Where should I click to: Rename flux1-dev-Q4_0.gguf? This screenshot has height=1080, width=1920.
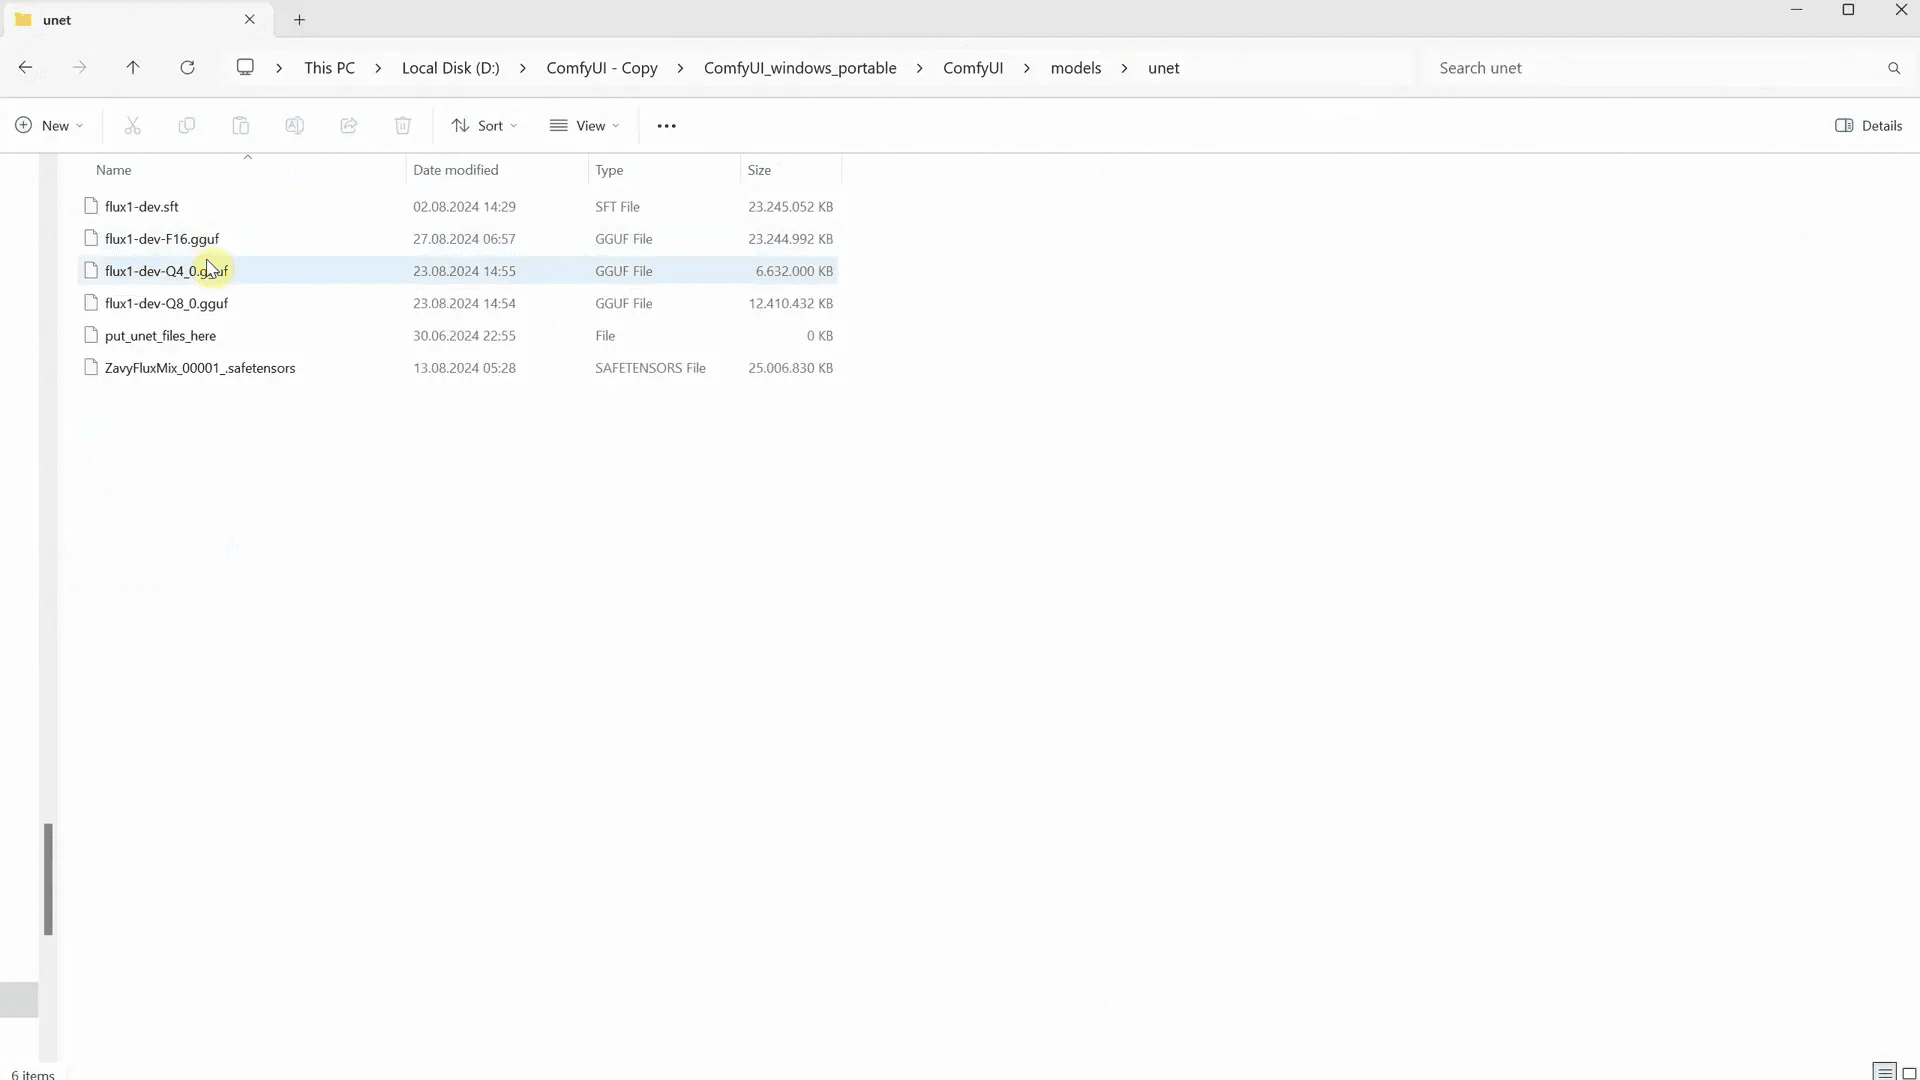(294, 125)
